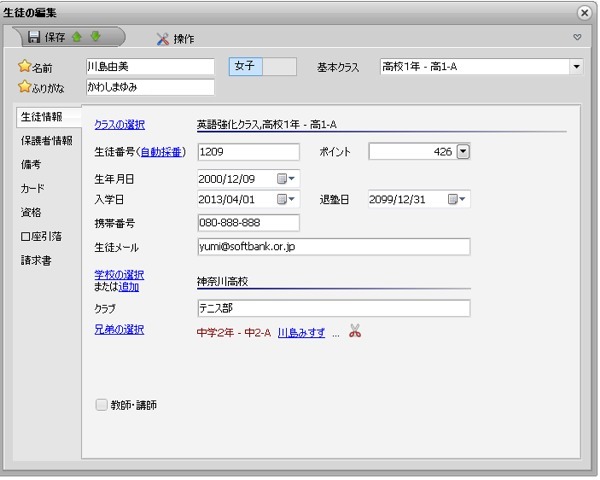The image size is (600, 480).
Task: Open the 請求書 tab
Action: point(36,260)
